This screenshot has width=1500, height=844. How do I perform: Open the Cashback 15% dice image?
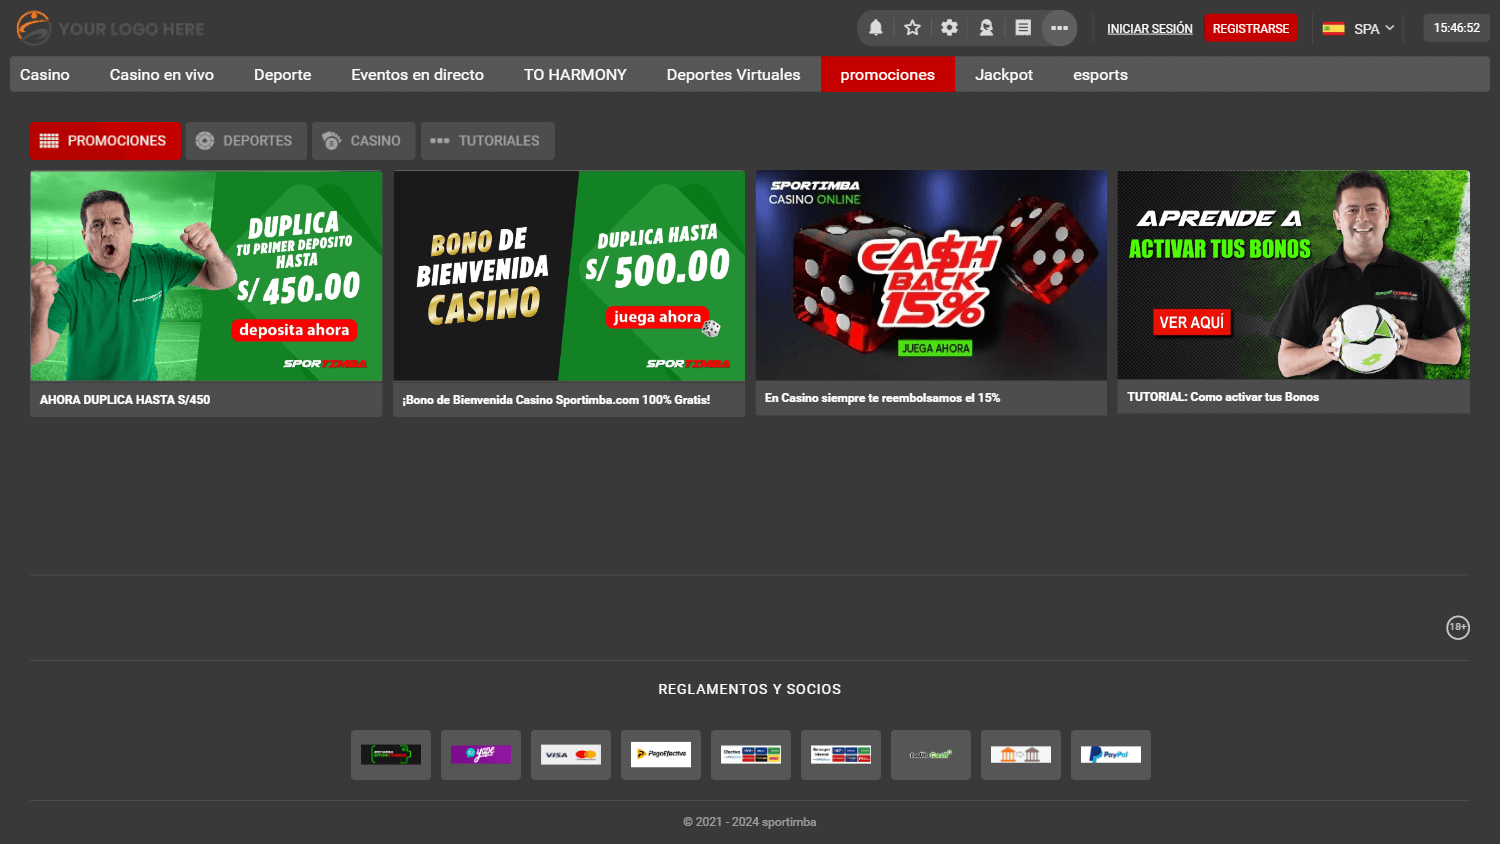[x=931, y=275]
